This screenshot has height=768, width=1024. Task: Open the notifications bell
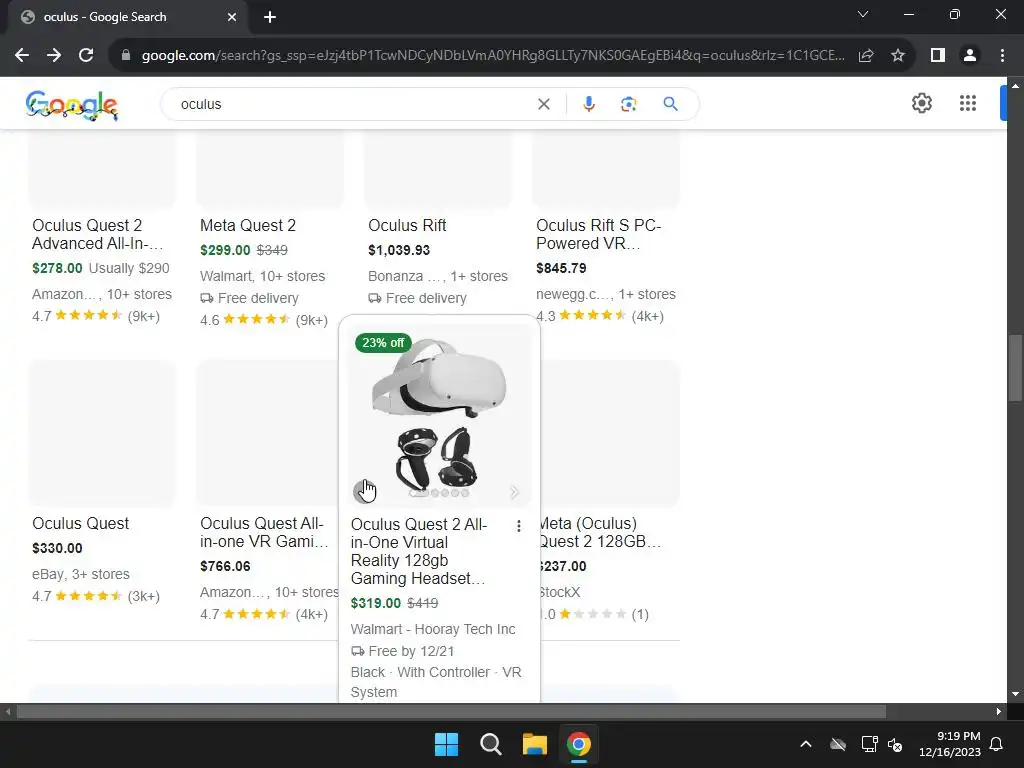click(997, 744)
